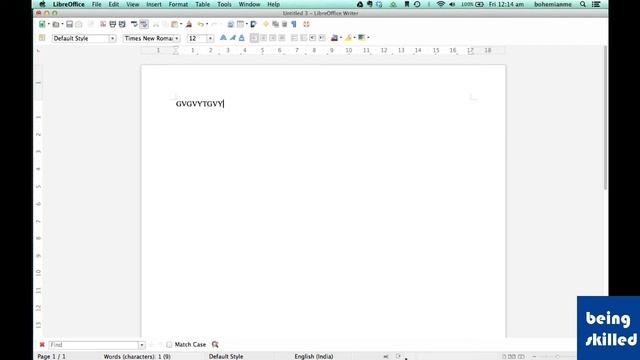The image size is (640, 360).
Task: Open the Undo history dropdown arrow
Action: pyautogui.click(x=207, y=24)
